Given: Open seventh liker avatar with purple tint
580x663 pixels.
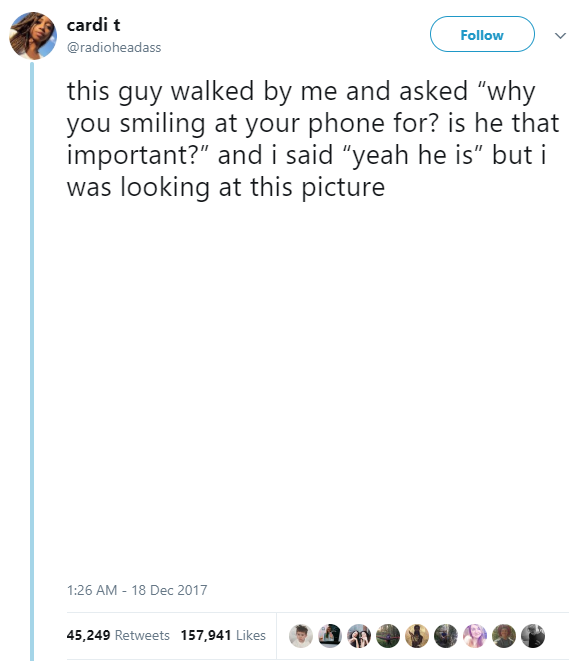Looking at the screenshot, I should (475, 636).
